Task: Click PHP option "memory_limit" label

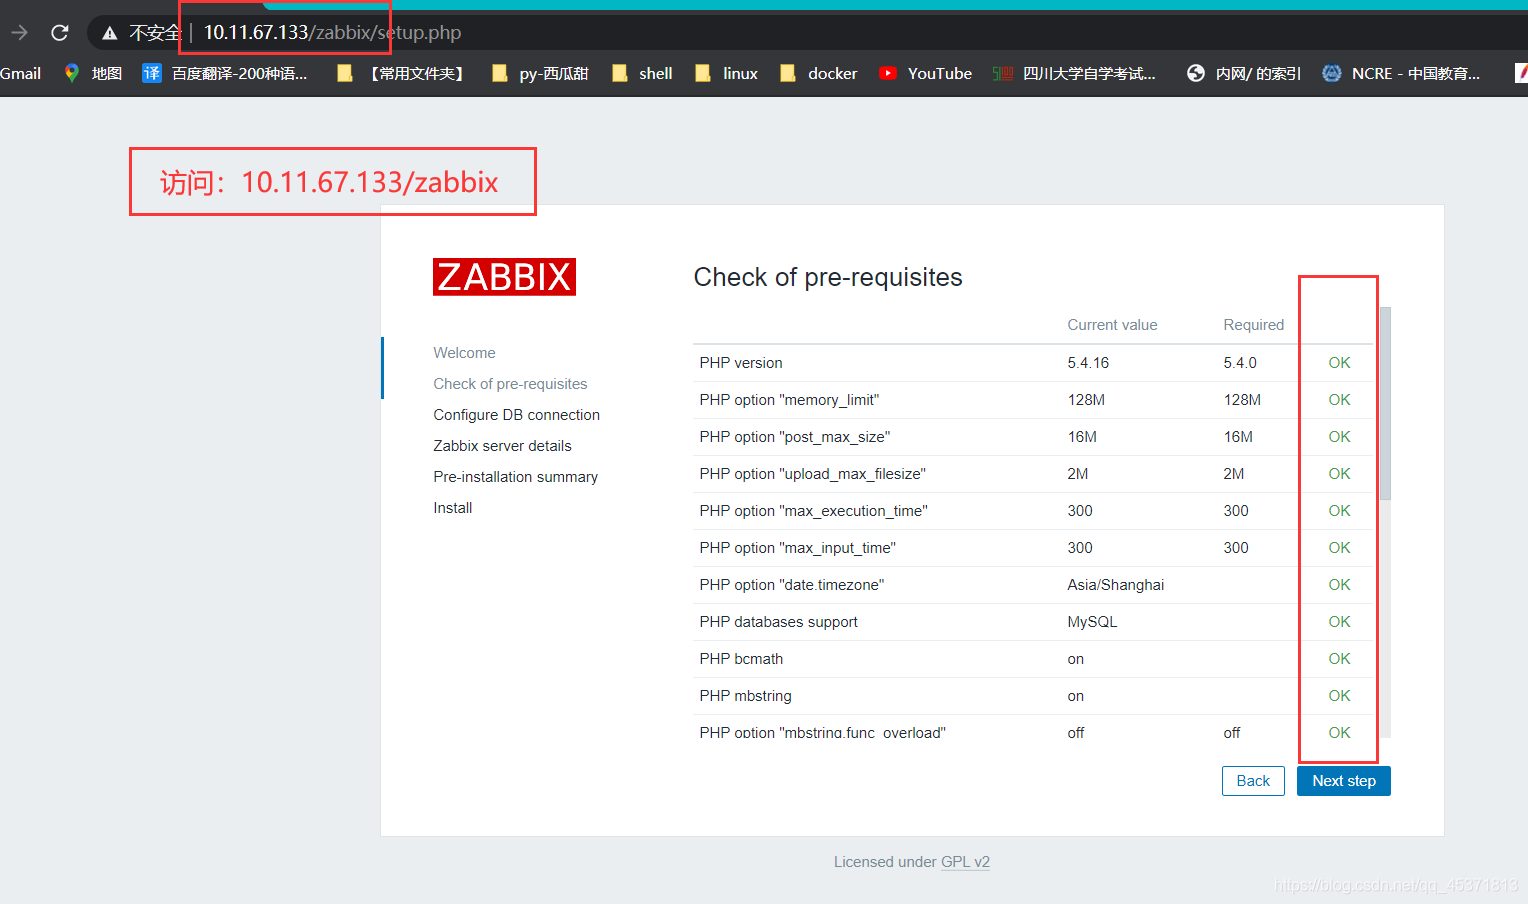Action: click(789, 400)
